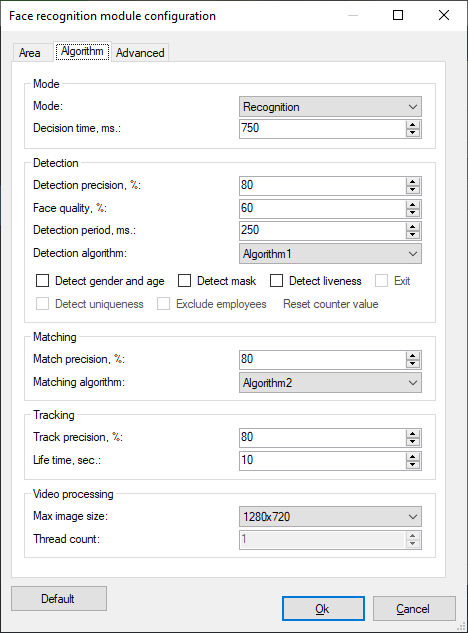This screenshot has width=468, height=633.
Task: Click inside the Decision time input field
Action: pyautogui.click(x=322, y=129)
